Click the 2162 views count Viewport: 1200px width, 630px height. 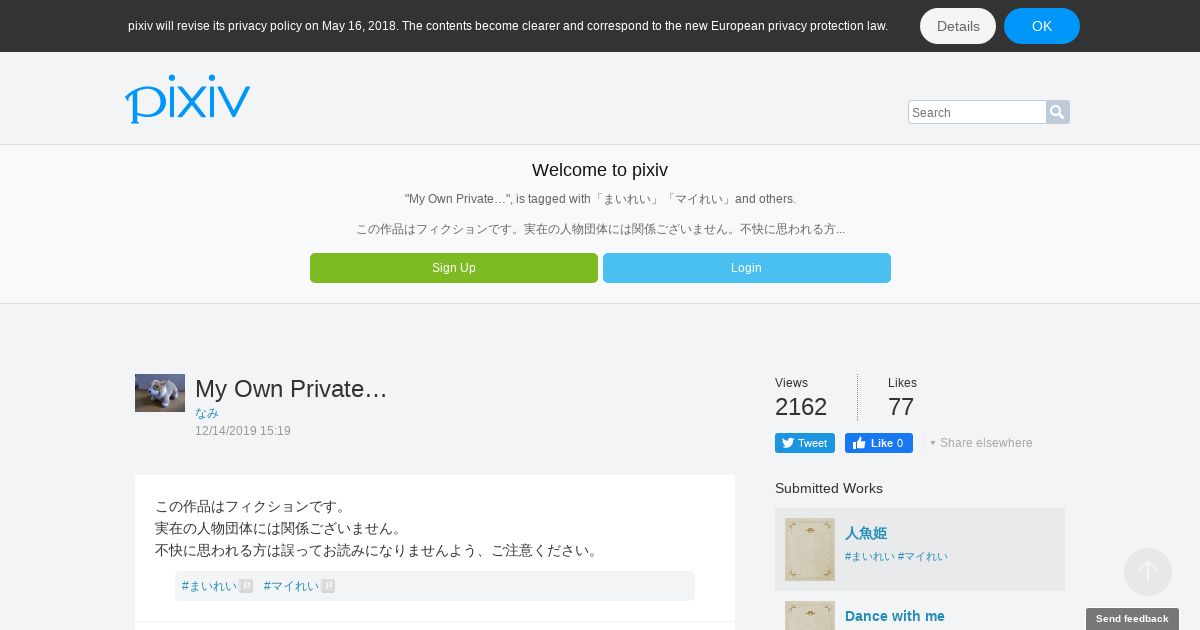pyautogui.click(x=801, y=407)
